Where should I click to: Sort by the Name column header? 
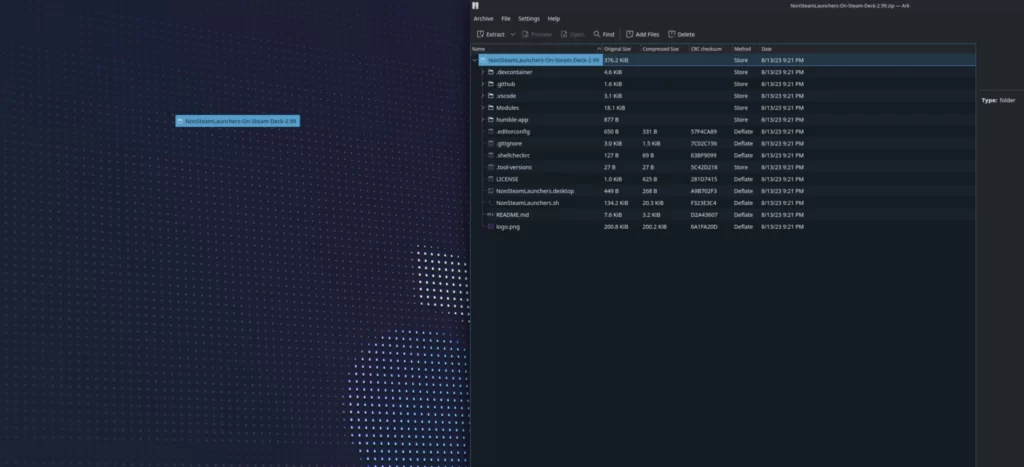pos(536,49)
